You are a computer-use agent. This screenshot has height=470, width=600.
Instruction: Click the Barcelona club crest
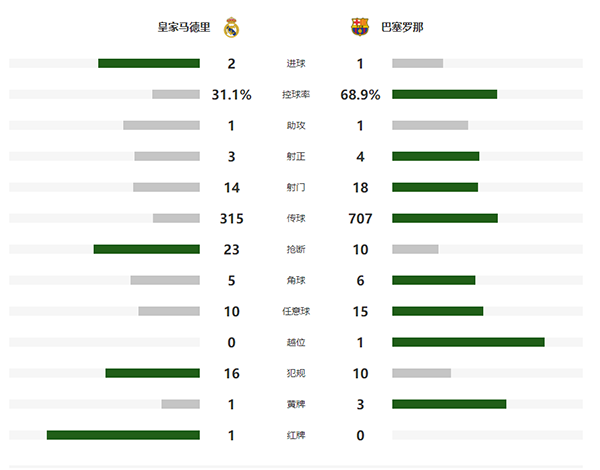360,27
